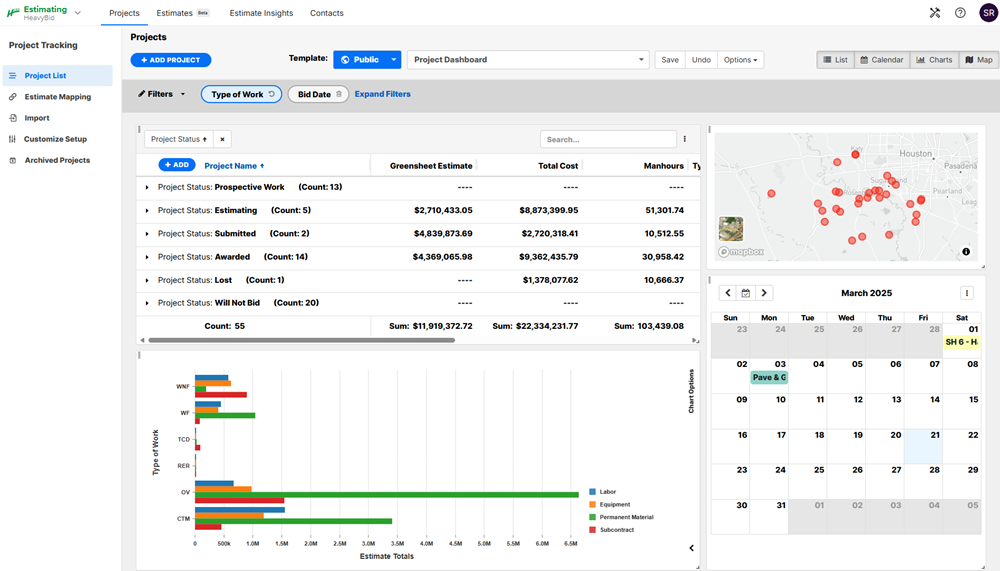Expand the Project Status: Awarded group
The height and width of the screenshot is (571, 1000).
[147, 257]
